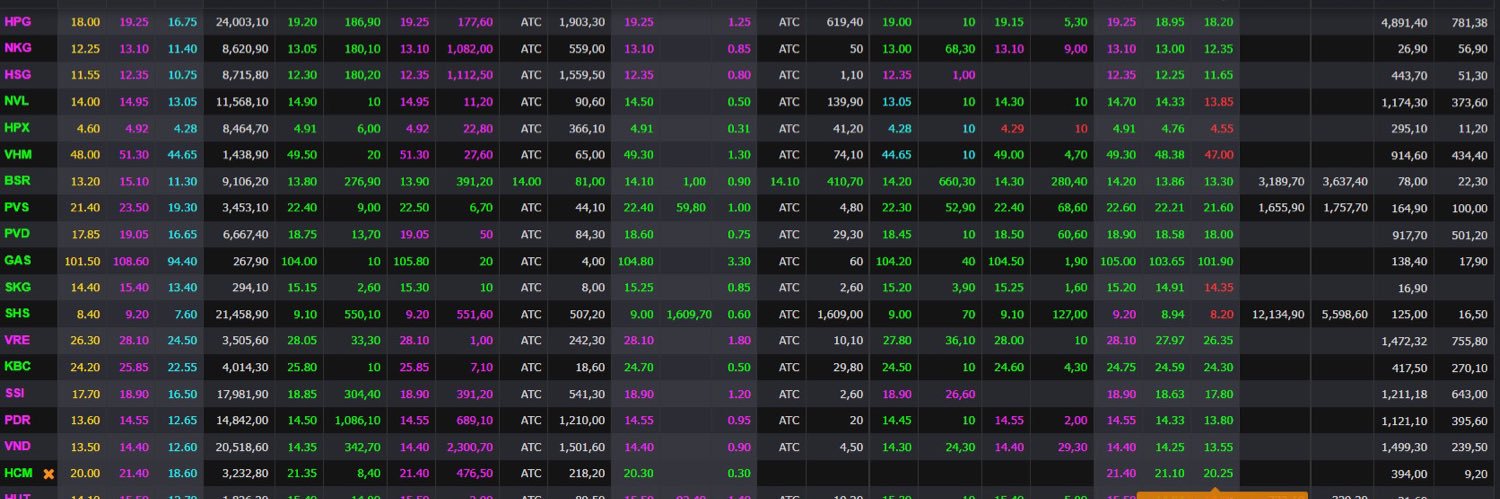The height and width of the screenshot is (499, 1500).
Task: Click 3,637,40 in the BSR row
Action: click(1344, 180)
